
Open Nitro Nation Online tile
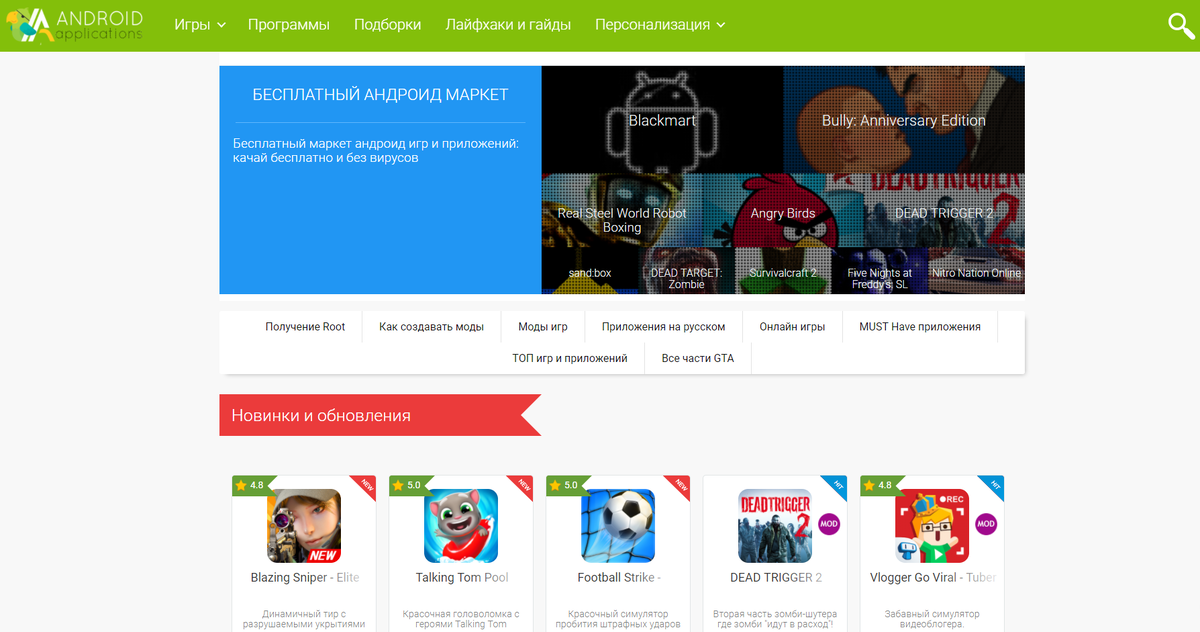[x=977, y=272]
